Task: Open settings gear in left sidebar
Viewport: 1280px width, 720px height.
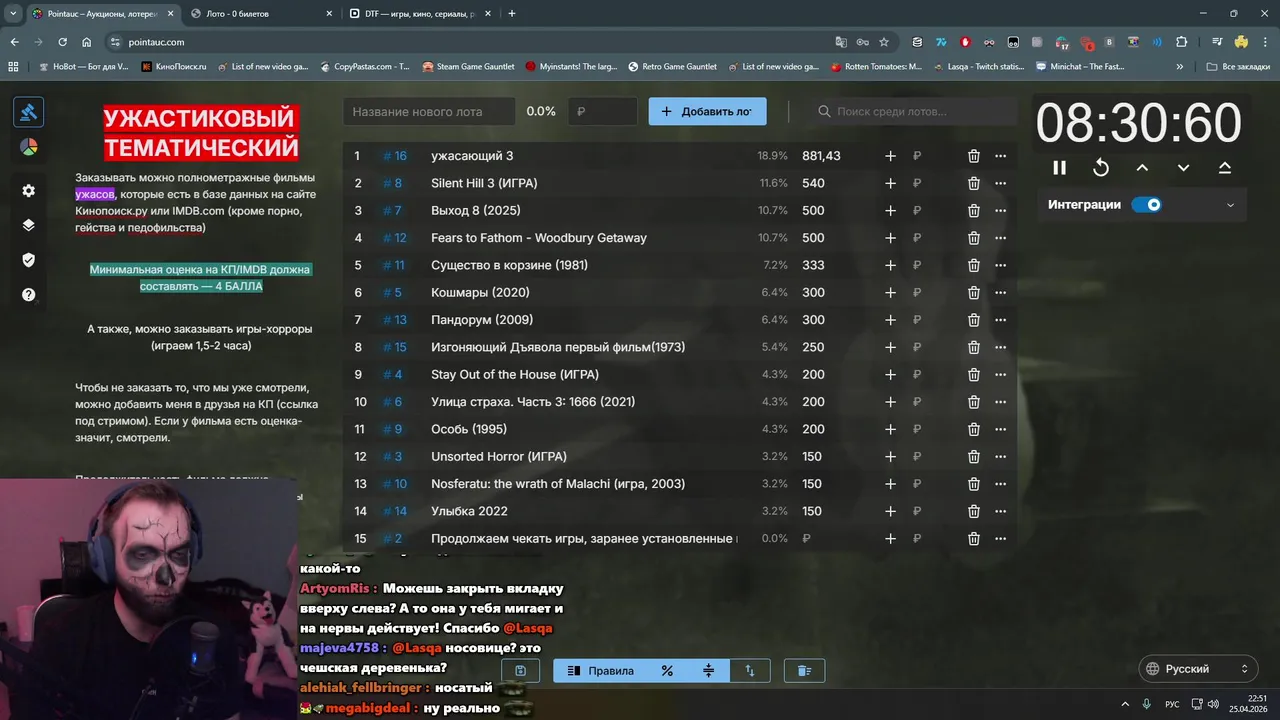Action: click(x=28, y=190)
